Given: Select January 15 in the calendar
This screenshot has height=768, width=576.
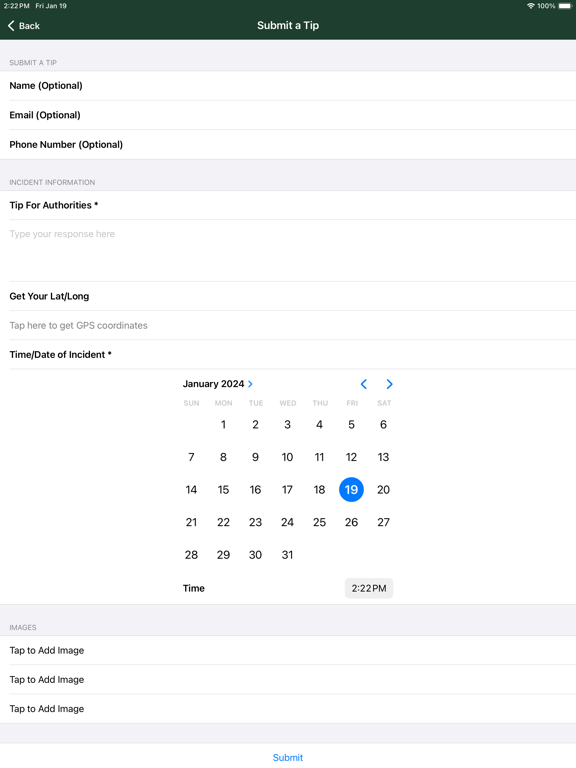Looking at the screenshot, I should (x=223, y=490).
